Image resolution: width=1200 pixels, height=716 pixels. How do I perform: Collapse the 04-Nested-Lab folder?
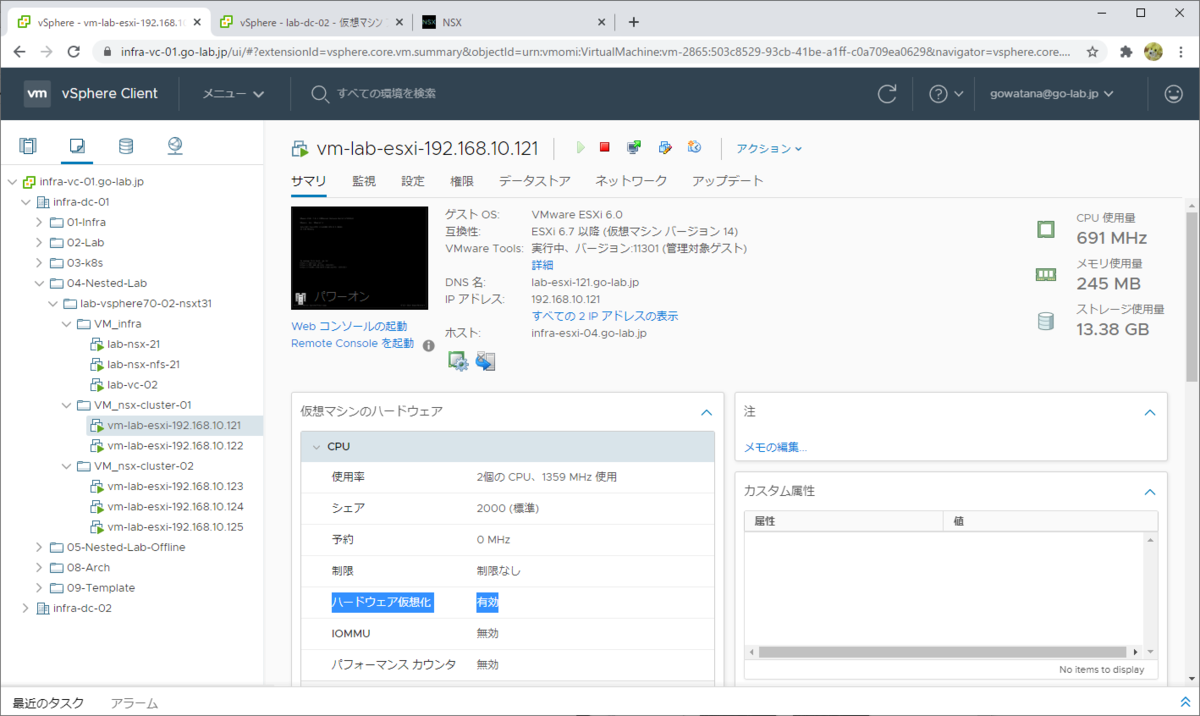pos(39,283)
